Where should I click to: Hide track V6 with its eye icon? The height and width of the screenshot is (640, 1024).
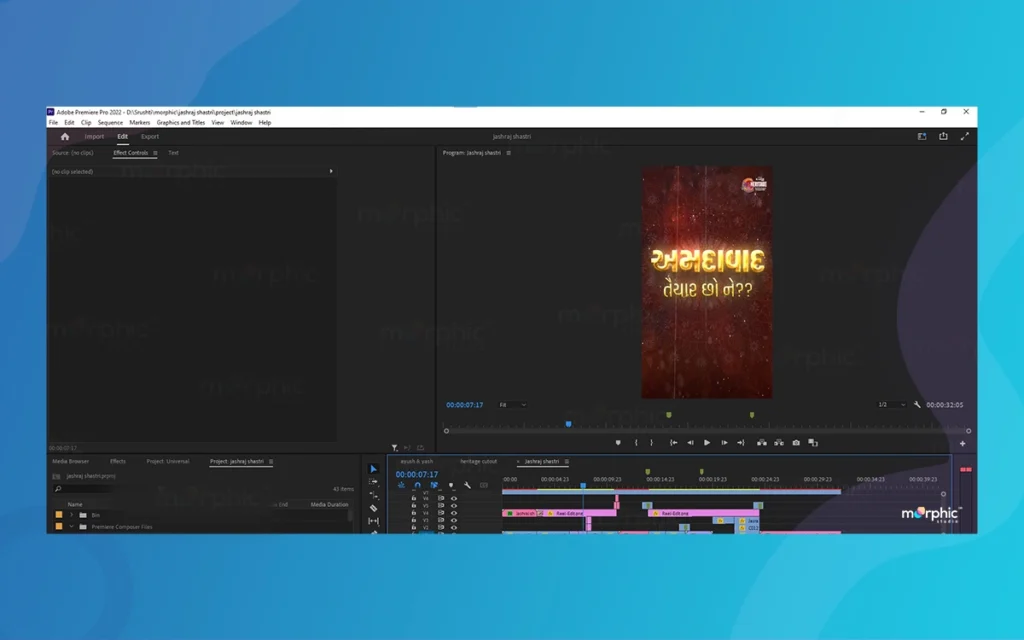[454, 498]
